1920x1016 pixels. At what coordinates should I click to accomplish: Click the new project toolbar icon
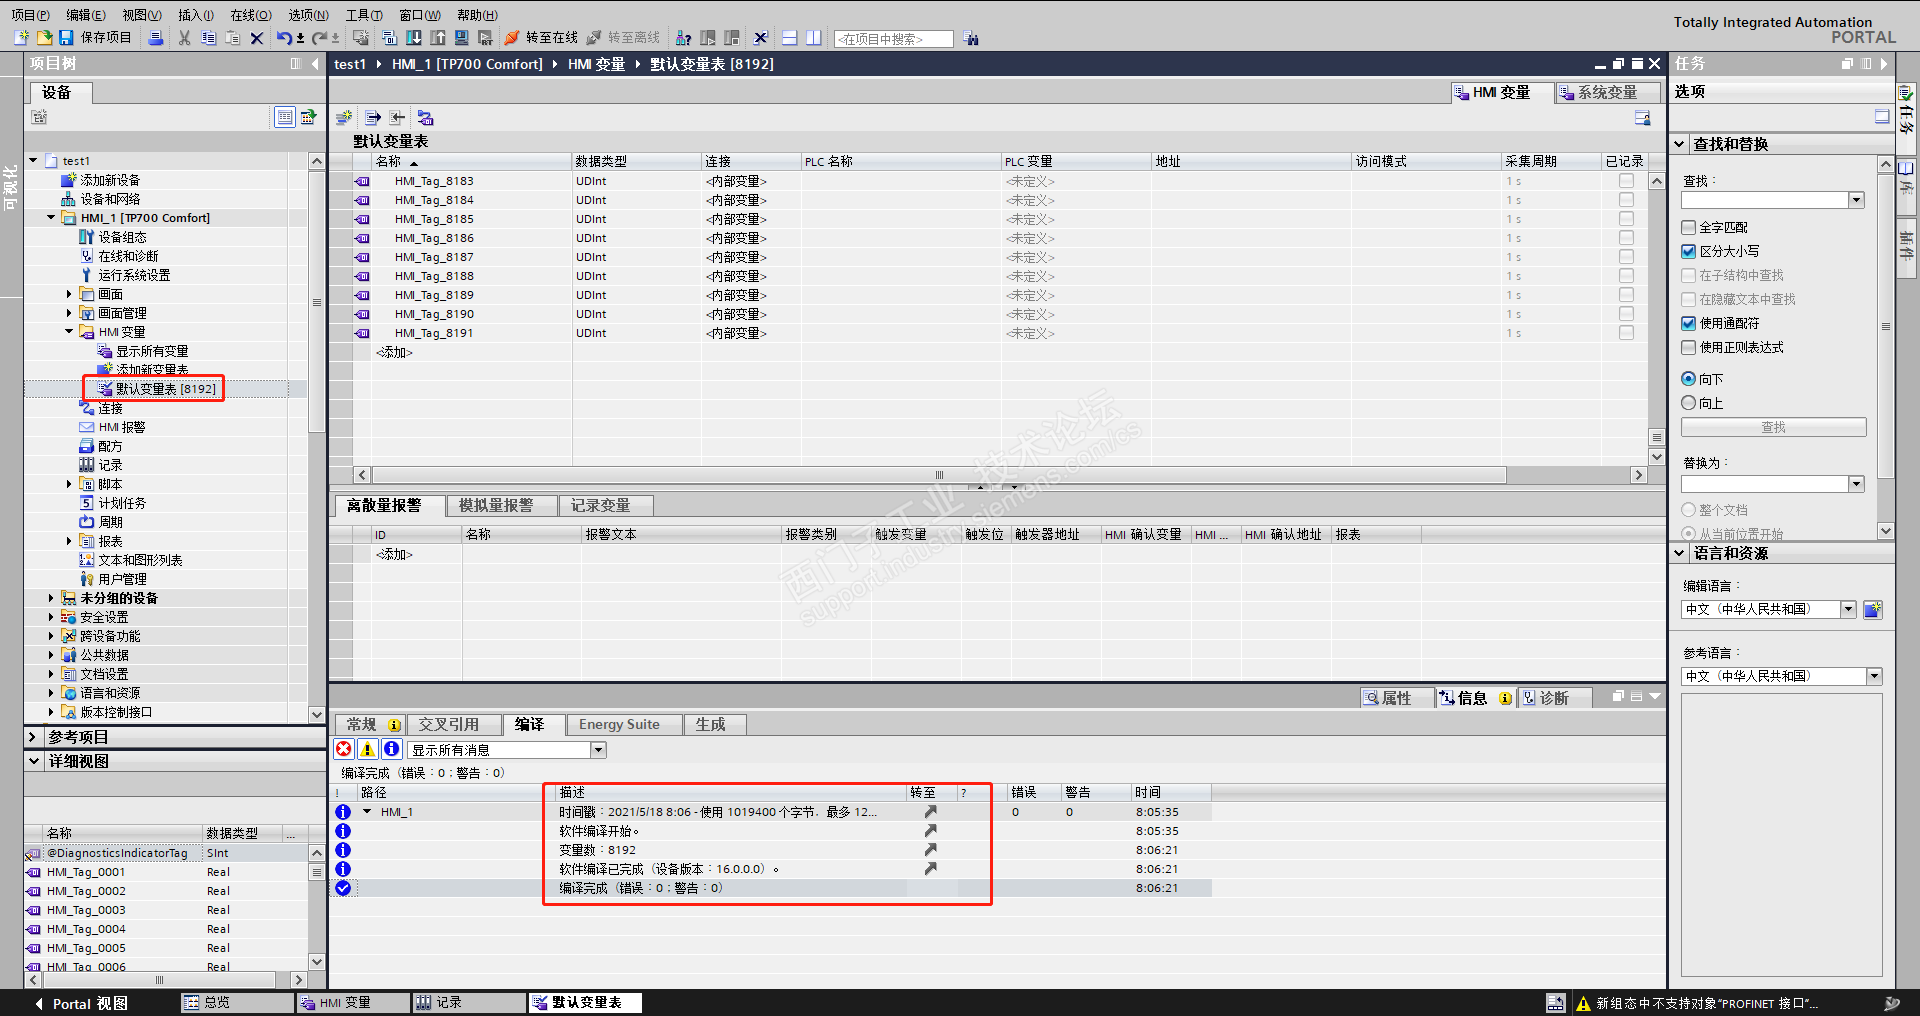click(x=21, y=38)
